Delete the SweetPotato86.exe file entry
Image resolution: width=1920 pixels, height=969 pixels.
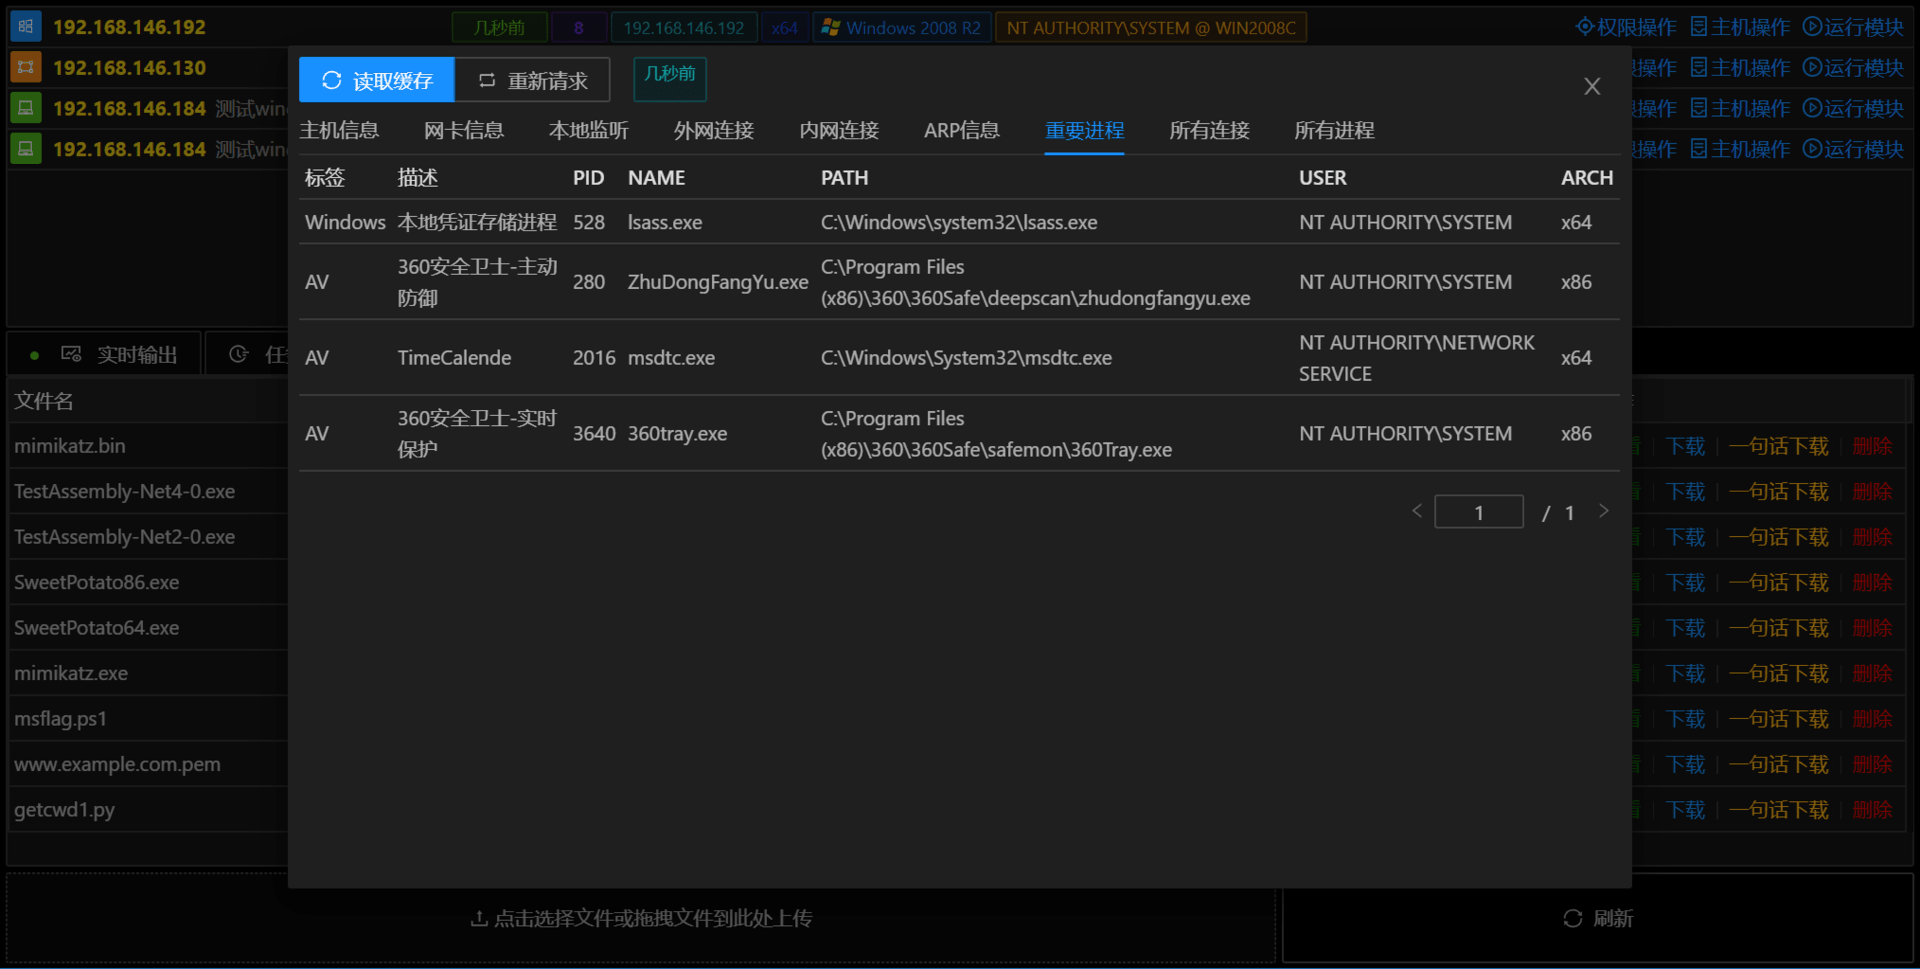coord(1872,582)
